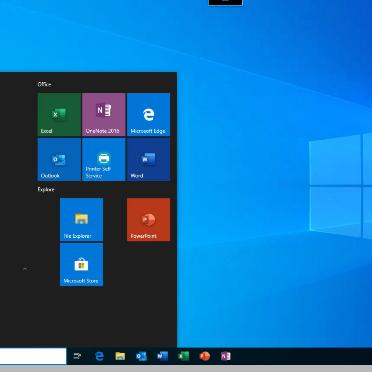Open File Explorer from the taskbar

(120, 356)
